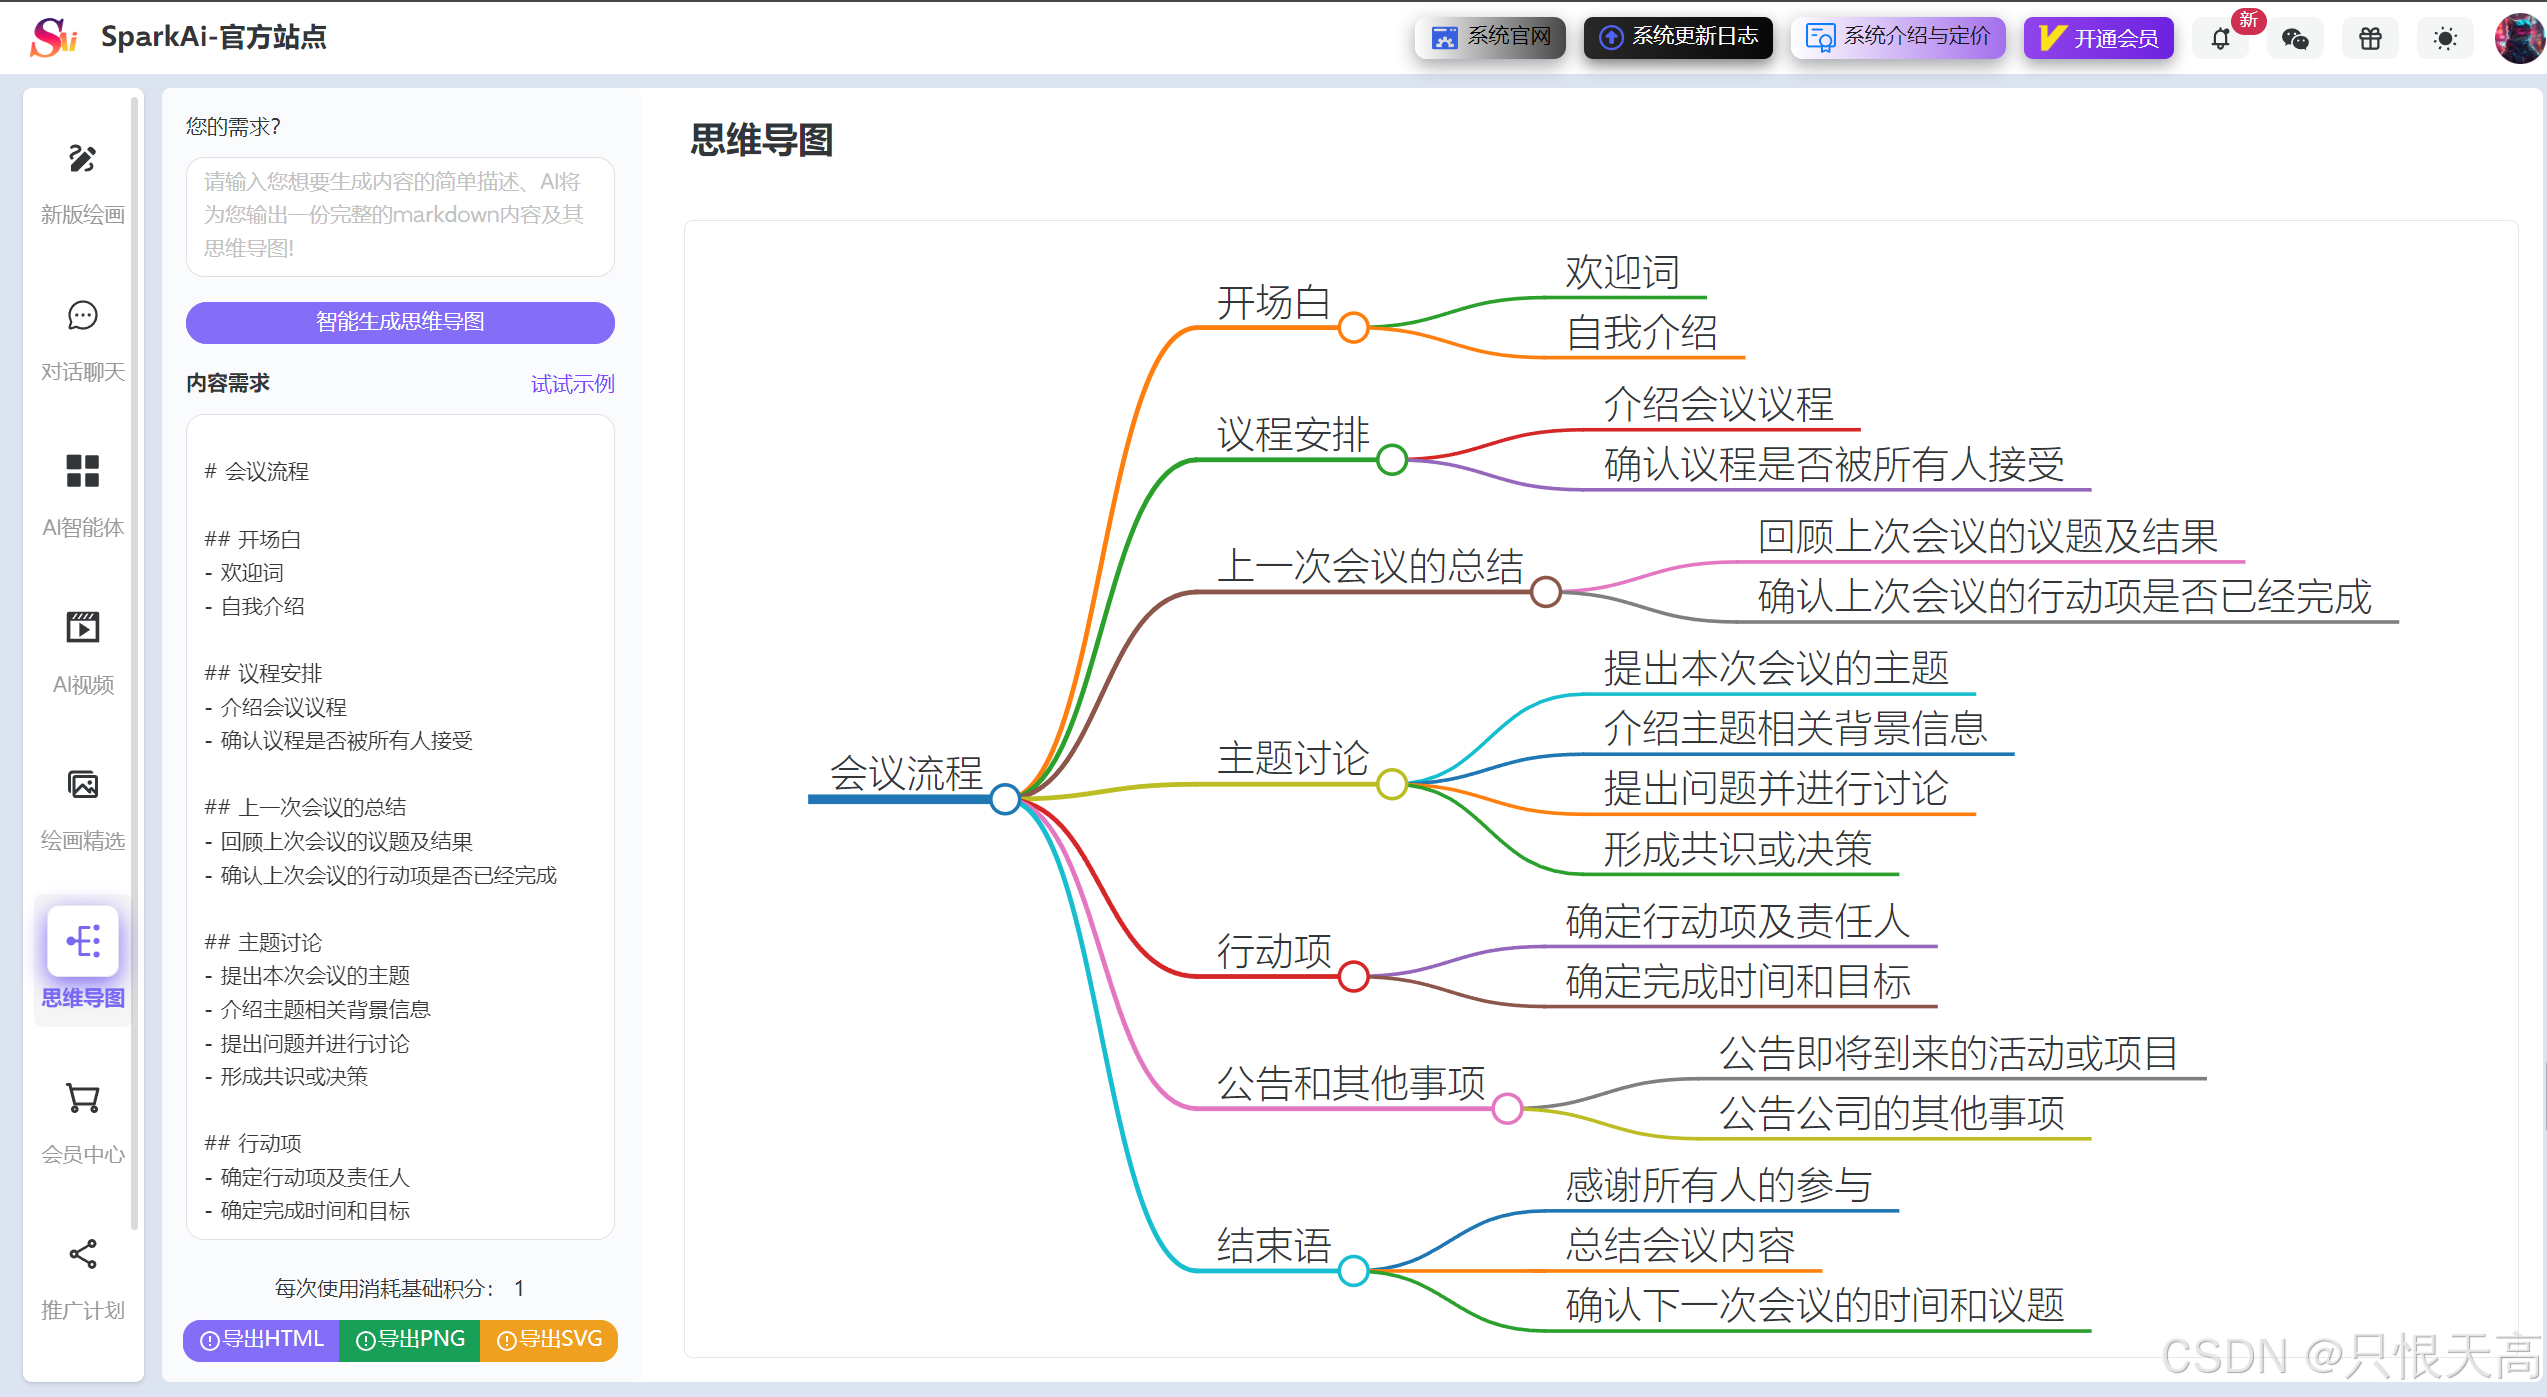Open the notification bell icon
The height and width of the screenshot is (1397, 2547).
pos(2220,39)
